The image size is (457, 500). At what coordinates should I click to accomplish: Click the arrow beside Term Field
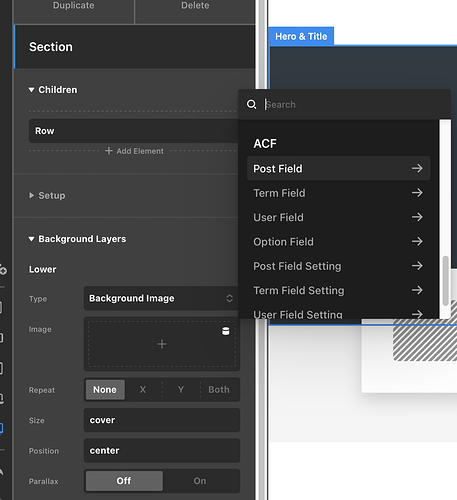417,193
